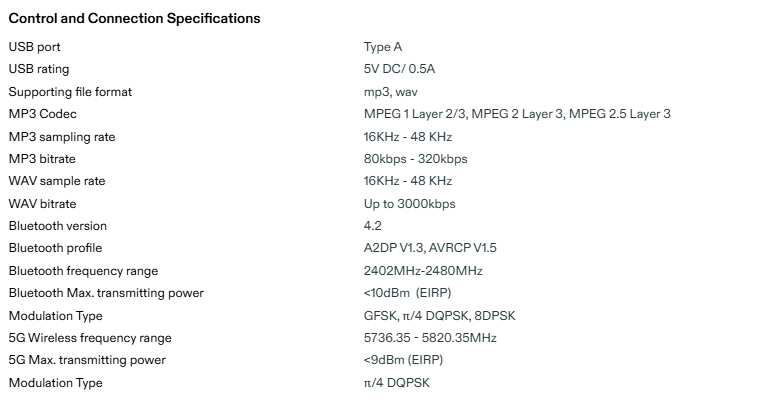The height and width of the screenshot is (402, 771).
Task: Click the 2402MHz-2480MHz frequency value
Action: coord(423,271)
